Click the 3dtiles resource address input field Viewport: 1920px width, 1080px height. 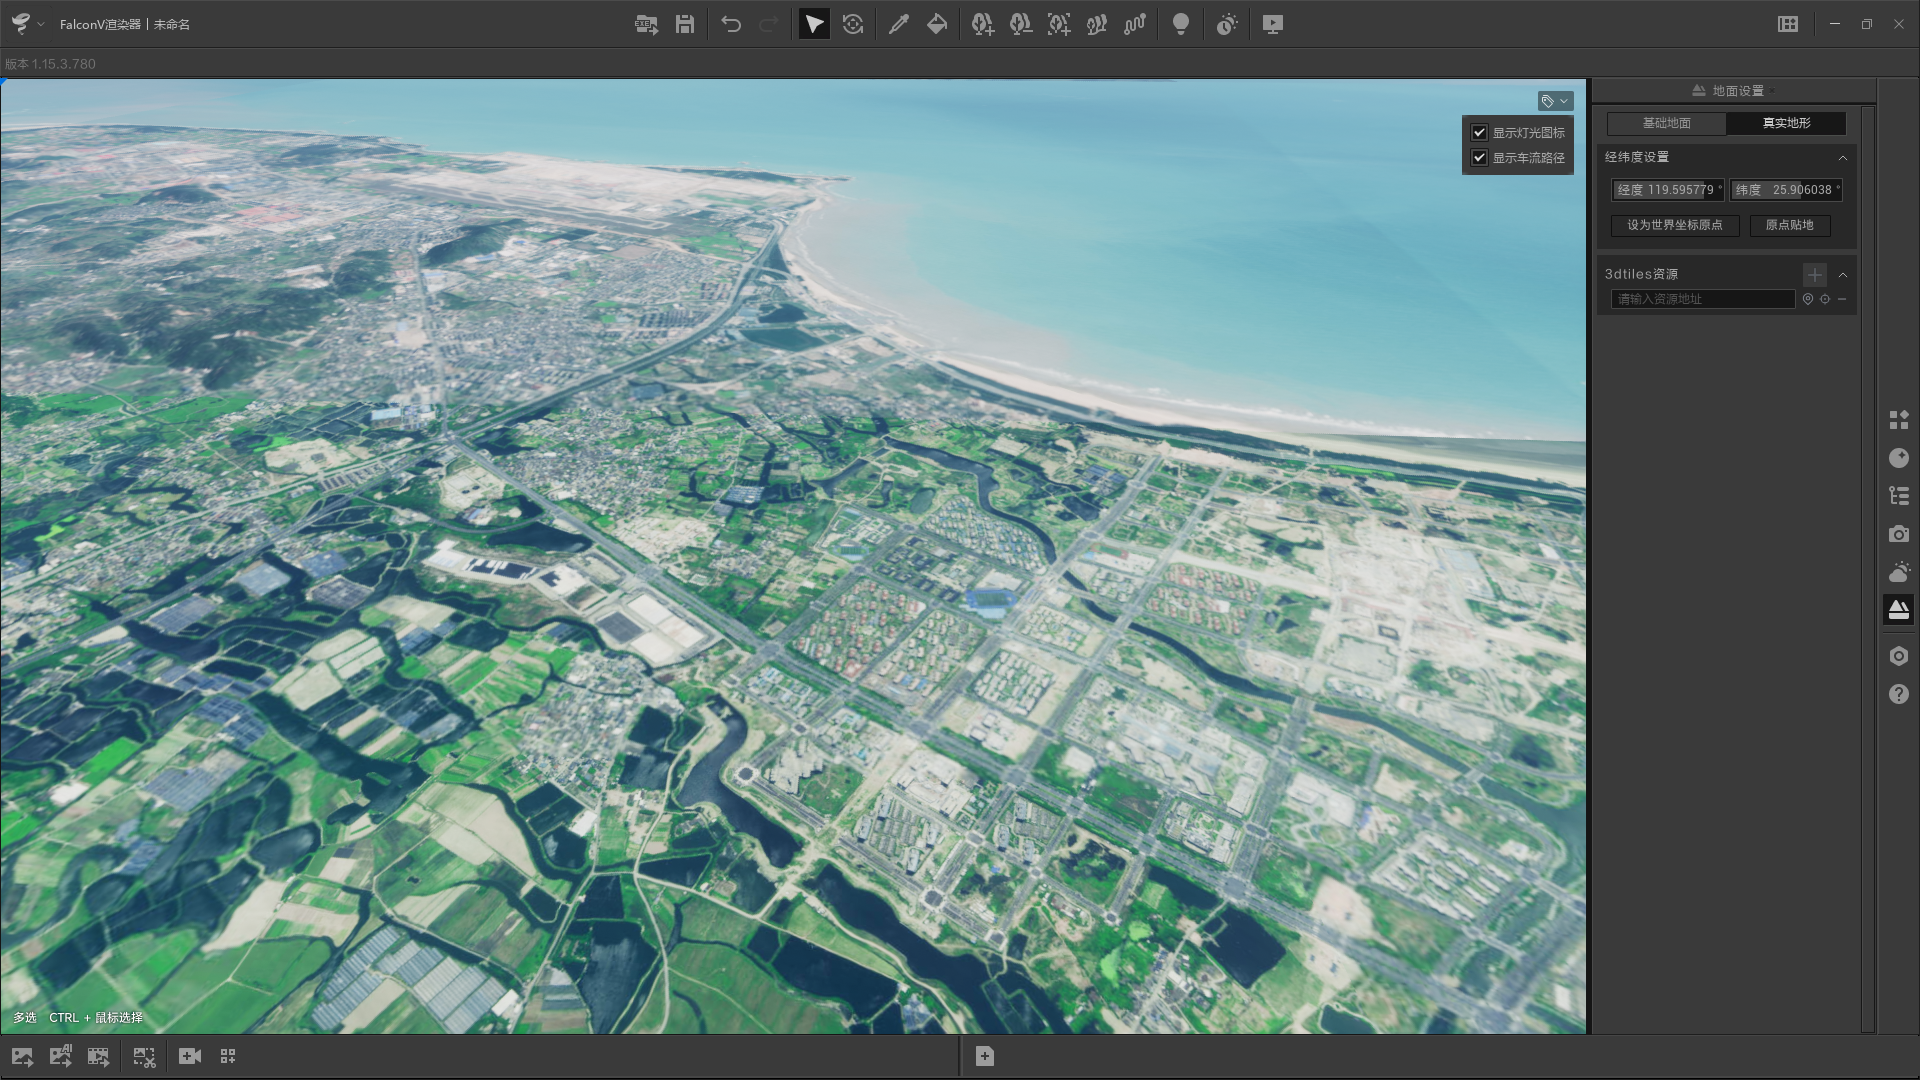(1702, 299)
